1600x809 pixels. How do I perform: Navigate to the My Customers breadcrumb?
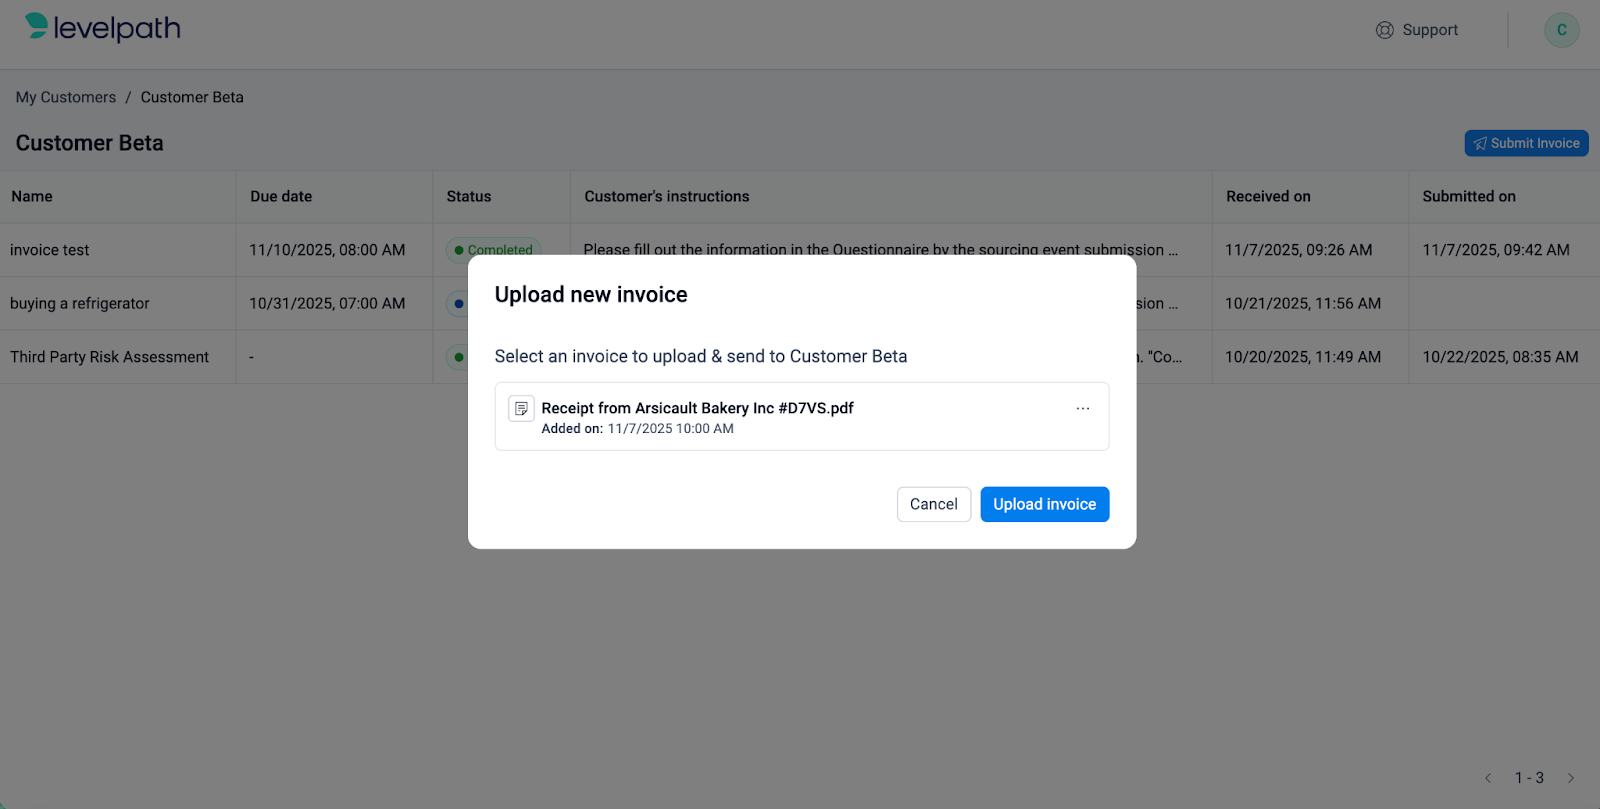(x=66, y=97)
